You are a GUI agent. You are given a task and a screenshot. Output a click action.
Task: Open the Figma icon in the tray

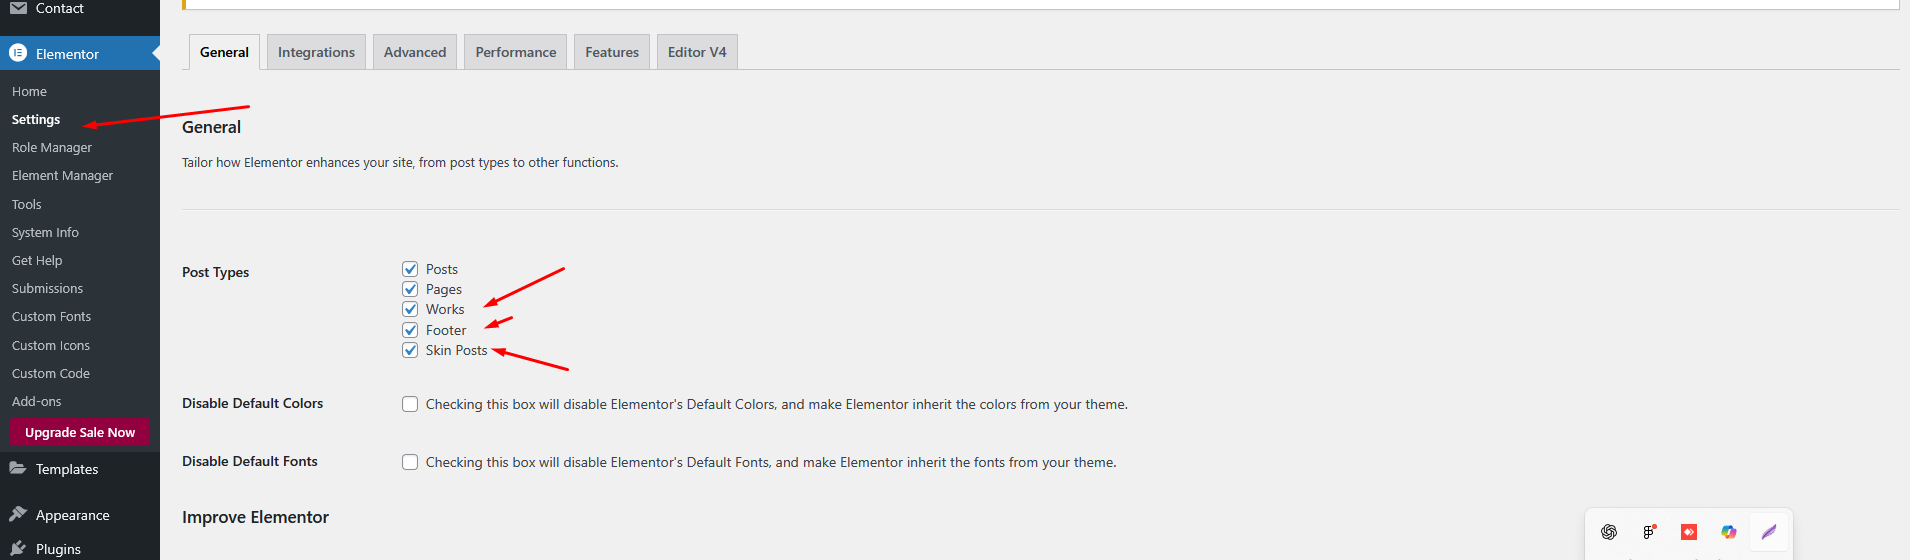pos(1649,532)
